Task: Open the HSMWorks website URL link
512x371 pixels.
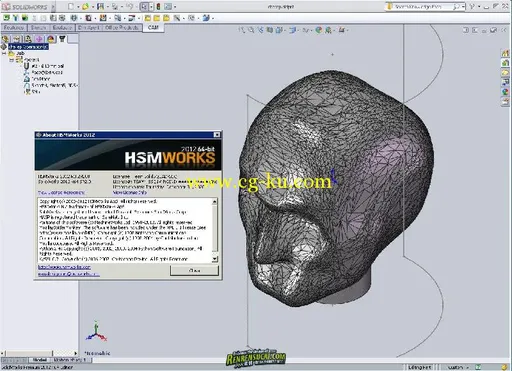Action: point(64,267)
